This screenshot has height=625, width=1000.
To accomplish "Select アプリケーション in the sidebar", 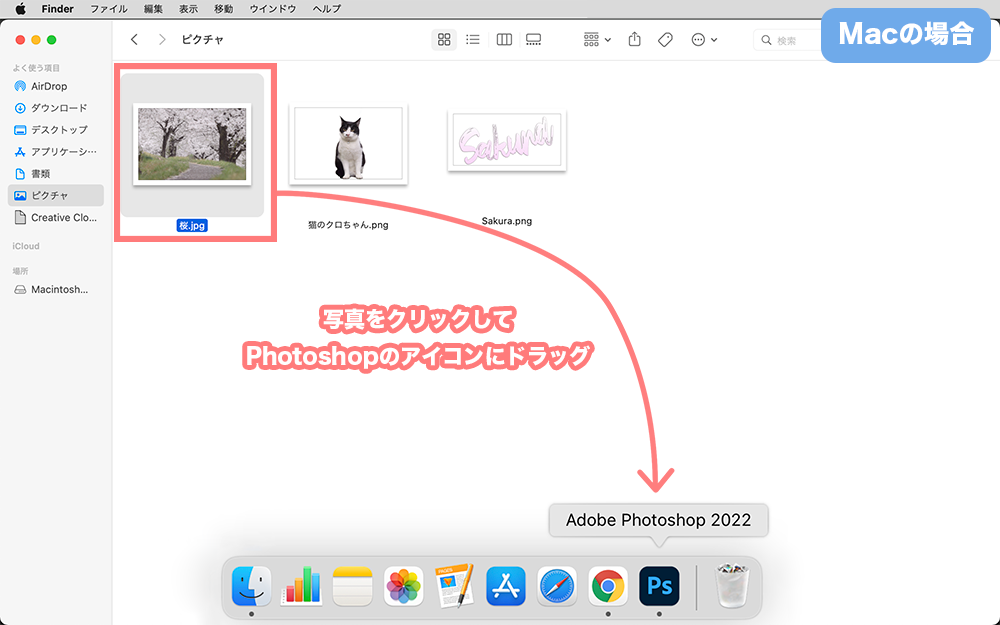I will pyautogui.click(x=55, y=152).
